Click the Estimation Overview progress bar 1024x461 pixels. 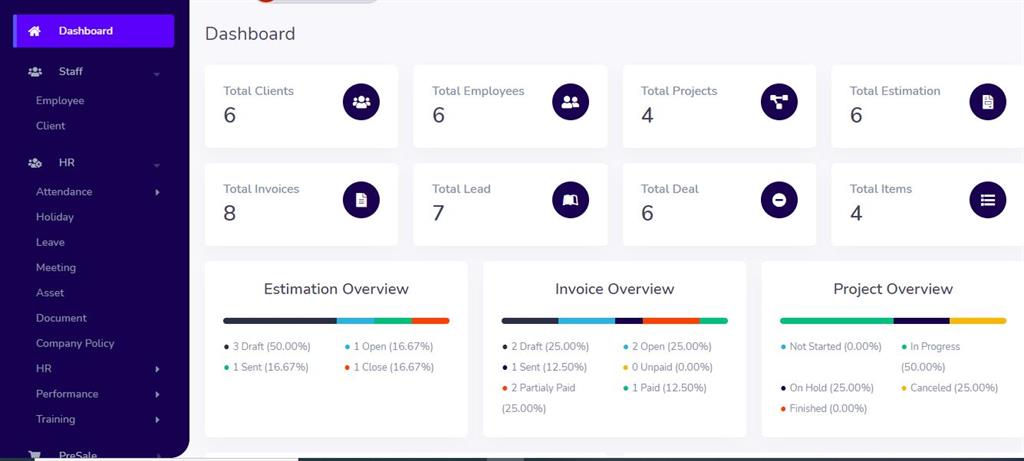336,321
